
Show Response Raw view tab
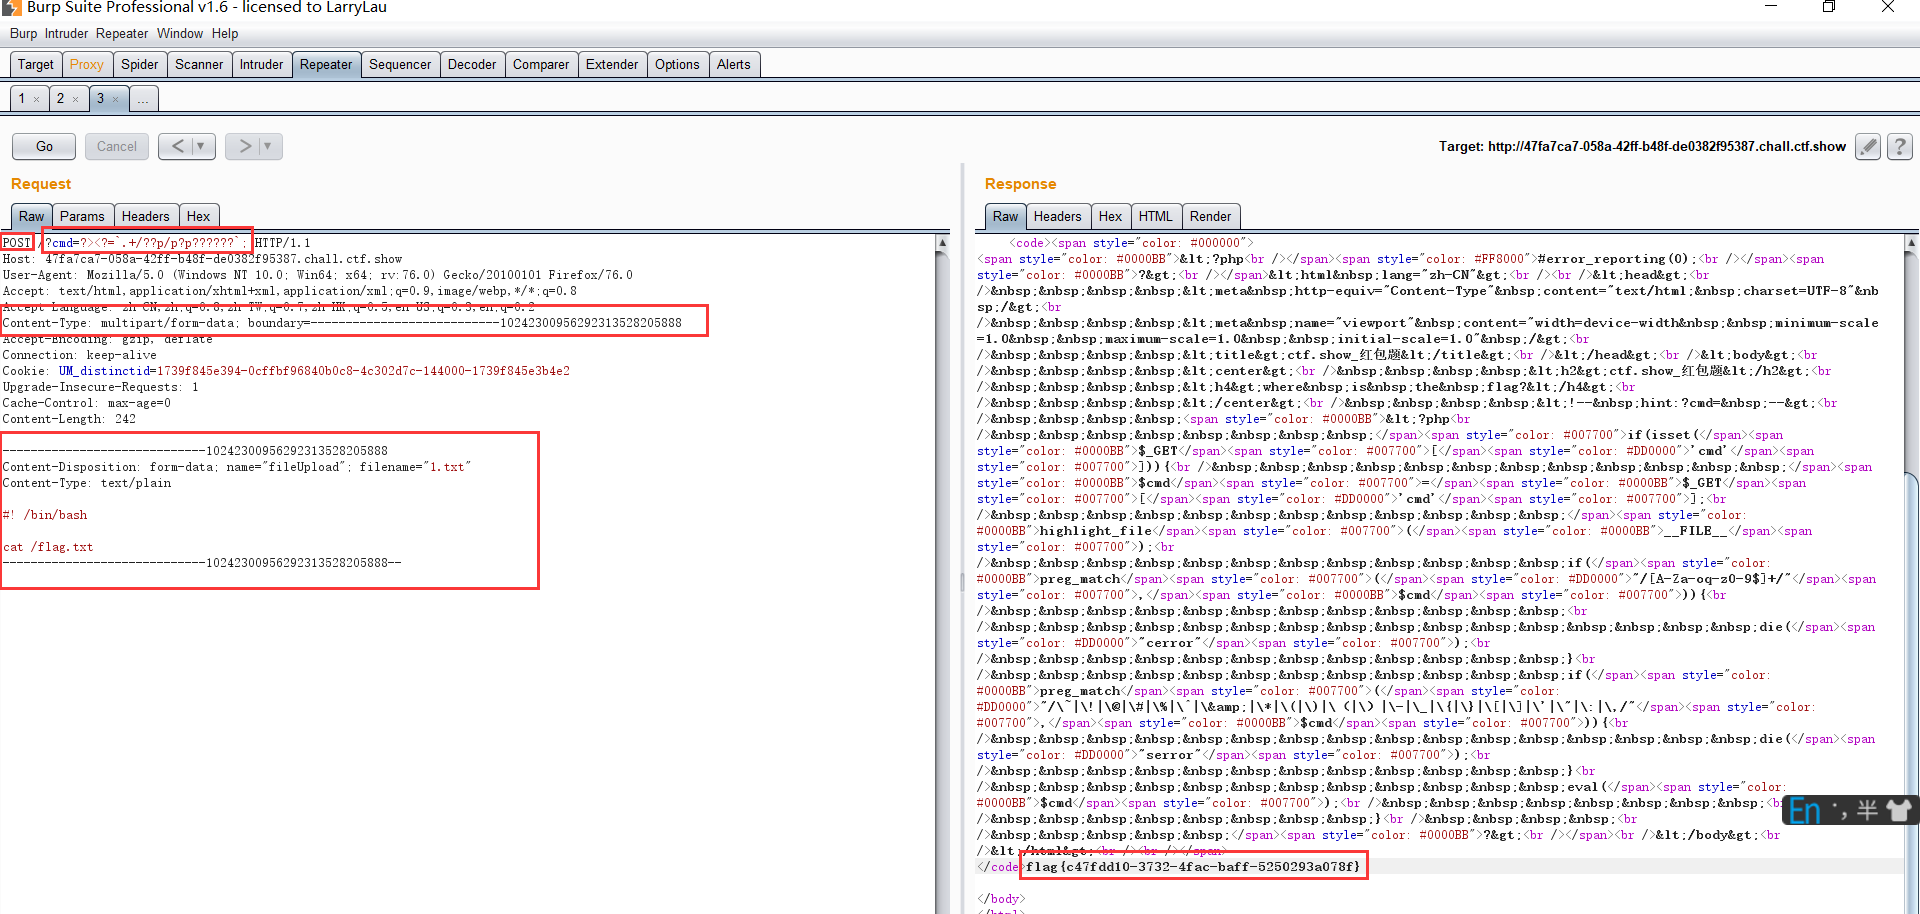tap(1005, 216)
